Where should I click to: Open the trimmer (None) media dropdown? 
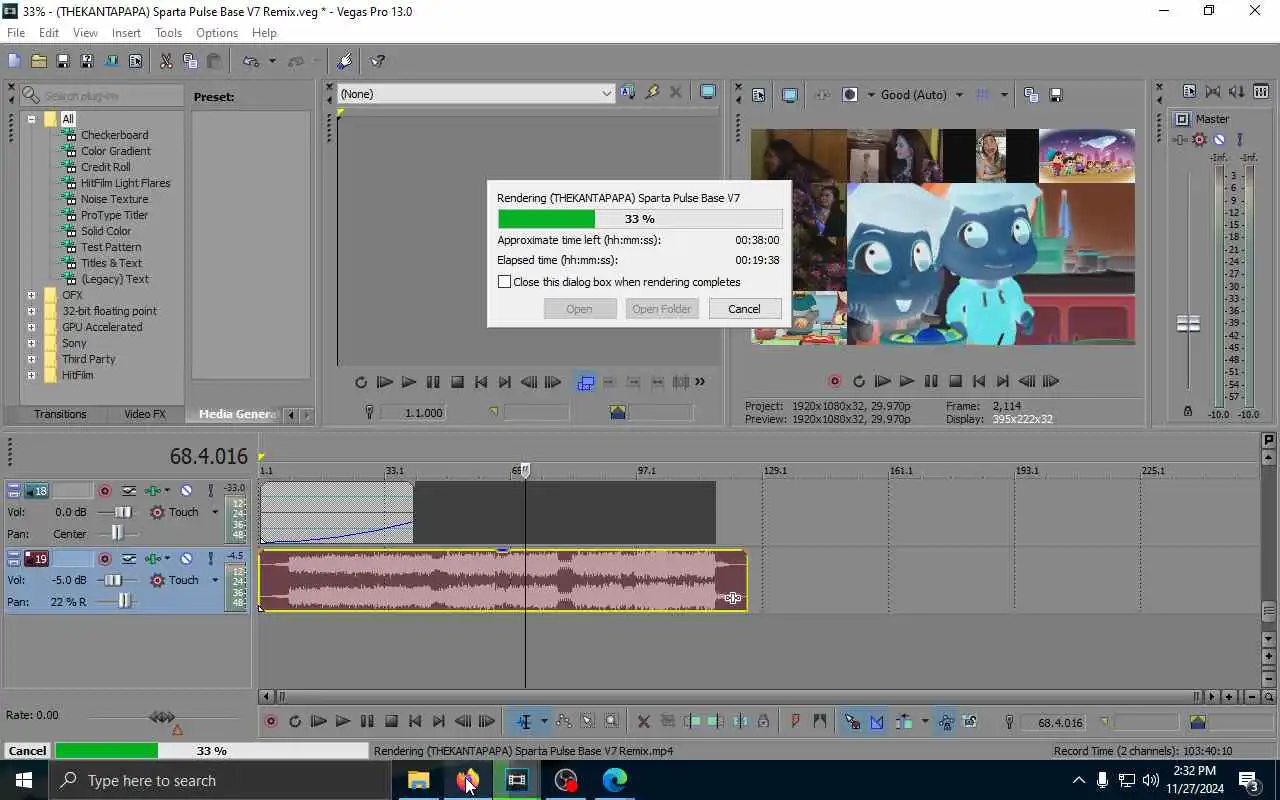[x=606, y=93]
